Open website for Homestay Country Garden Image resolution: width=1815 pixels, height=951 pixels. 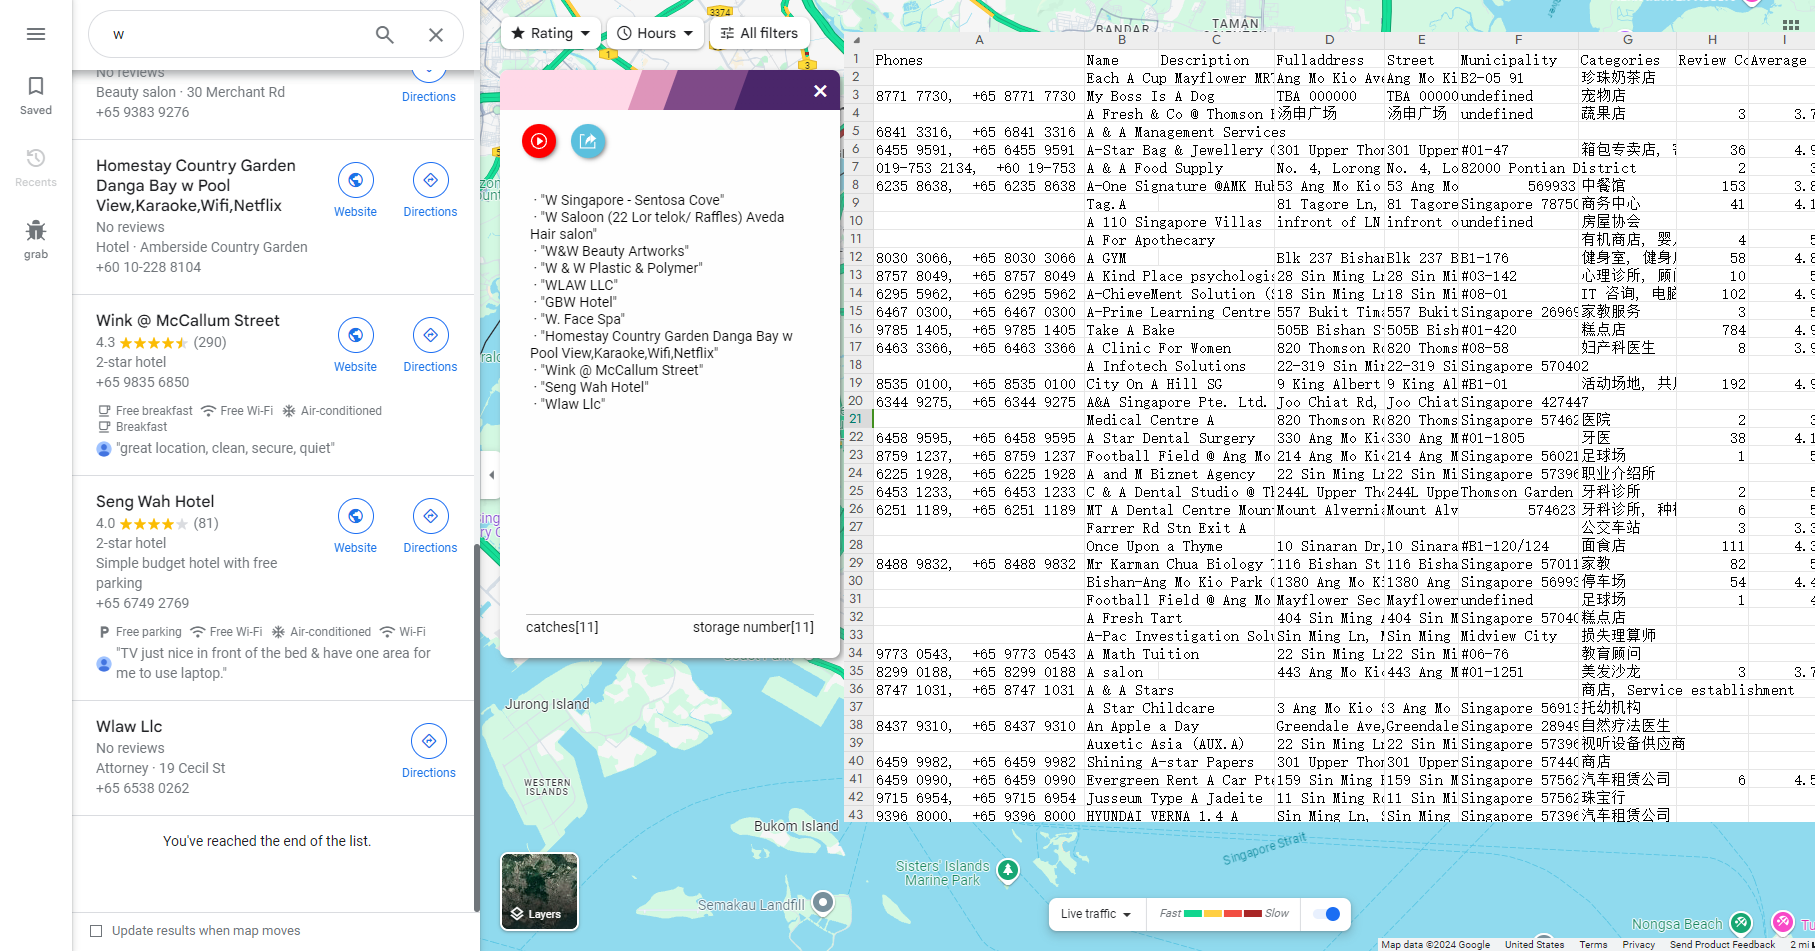(x=355, y=190)
